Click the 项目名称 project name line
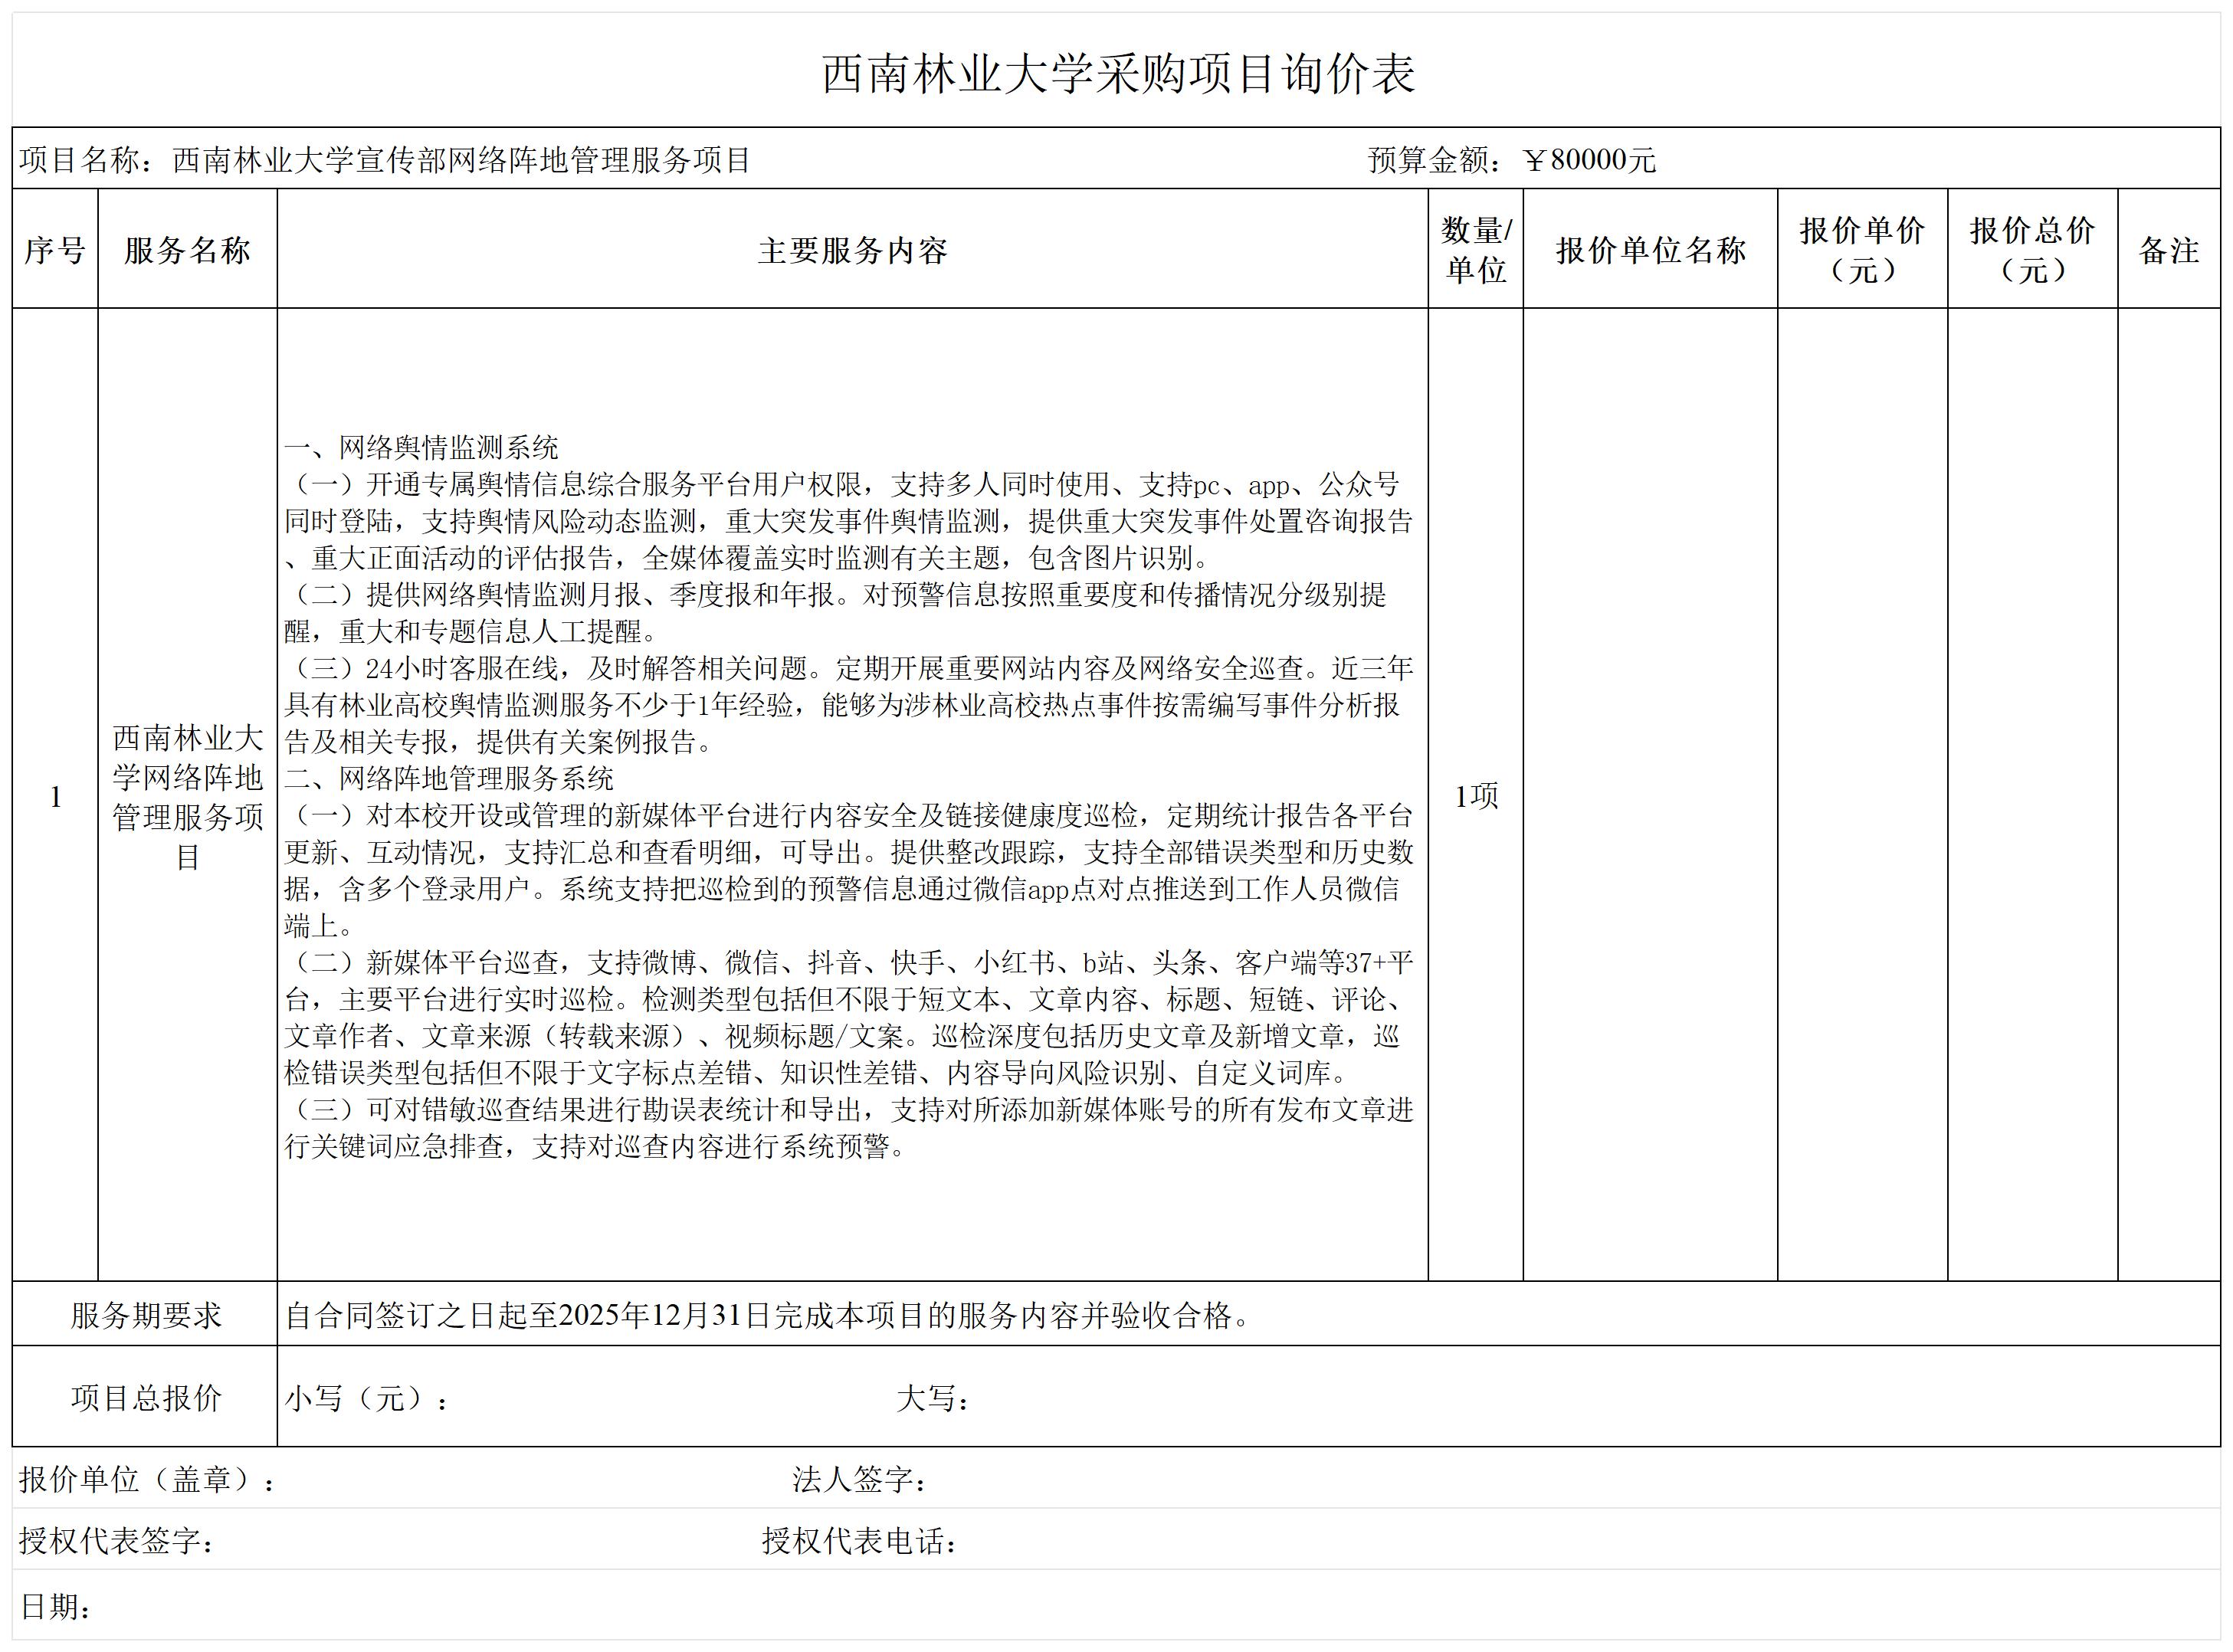 click(385, 160)
